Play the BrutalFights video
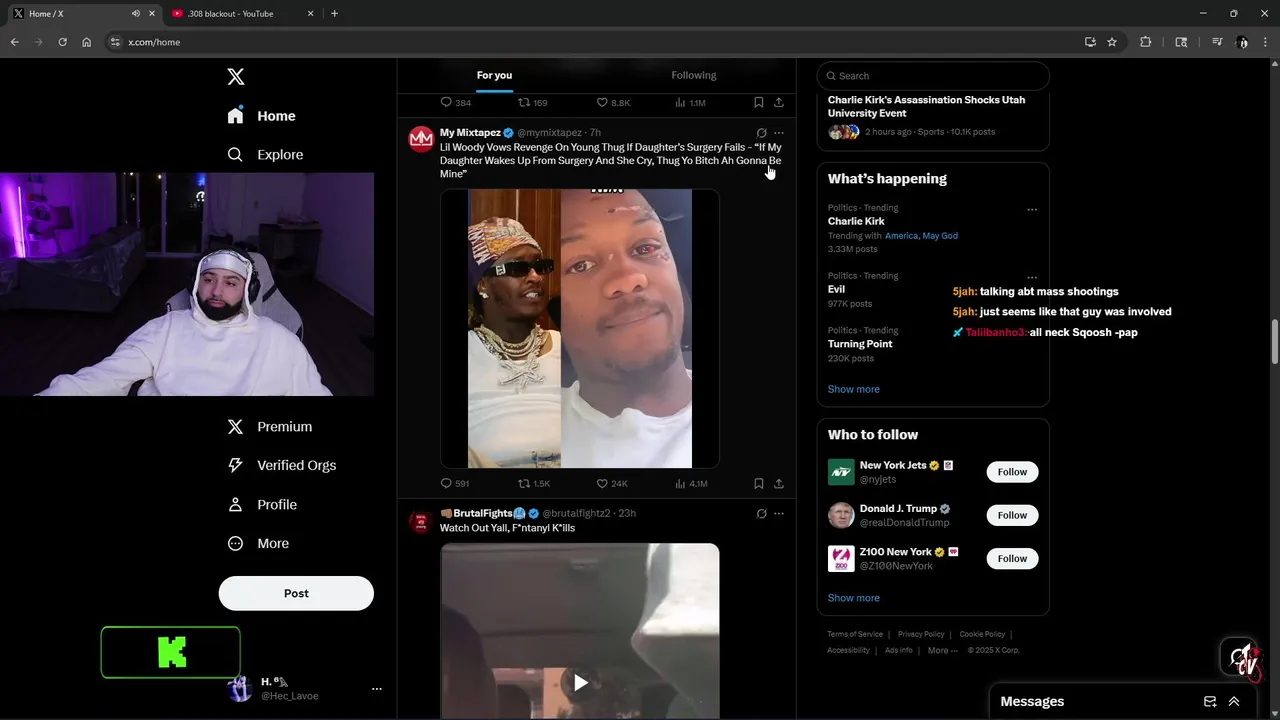The image size is (1280, 720). point(580,683)
